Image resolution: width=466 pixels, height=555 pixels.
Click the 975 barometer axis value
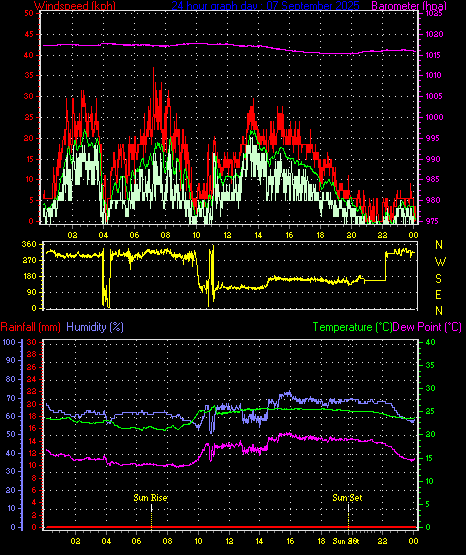coord(432,221)
